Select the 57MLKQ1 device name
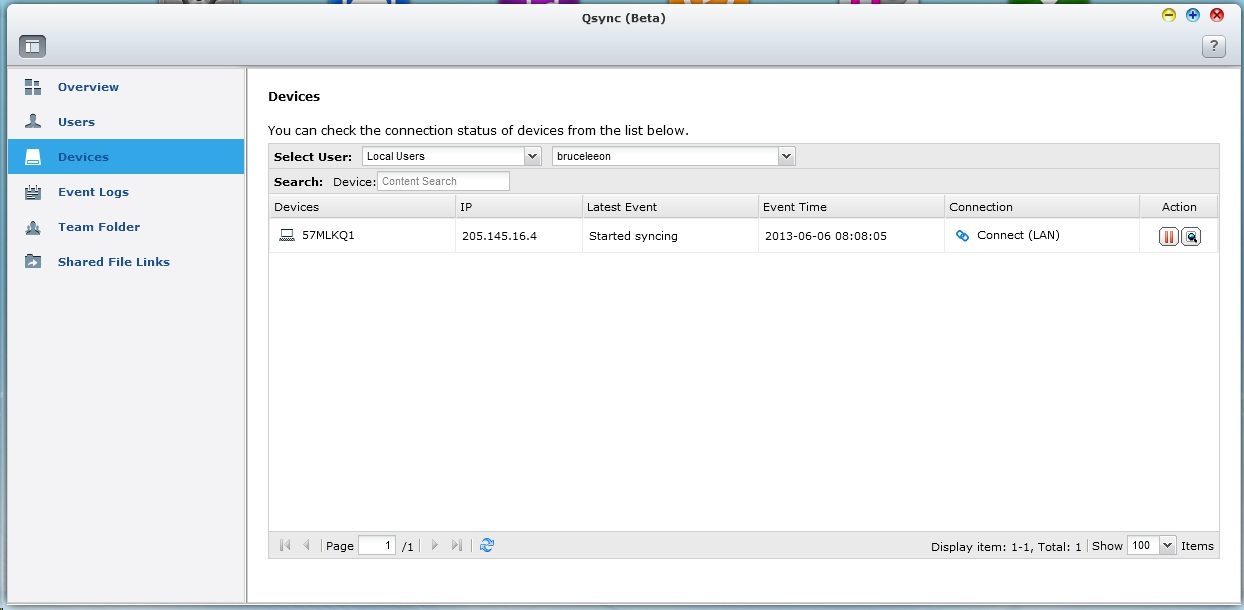1244x610 pixels. coord(328,236)
